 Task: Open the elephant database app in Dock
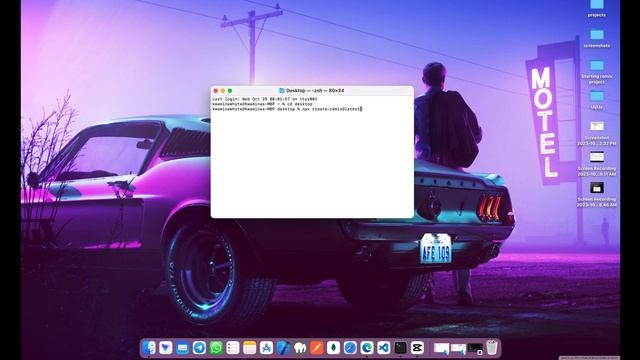pyautogui.click(x=300, y=348)
